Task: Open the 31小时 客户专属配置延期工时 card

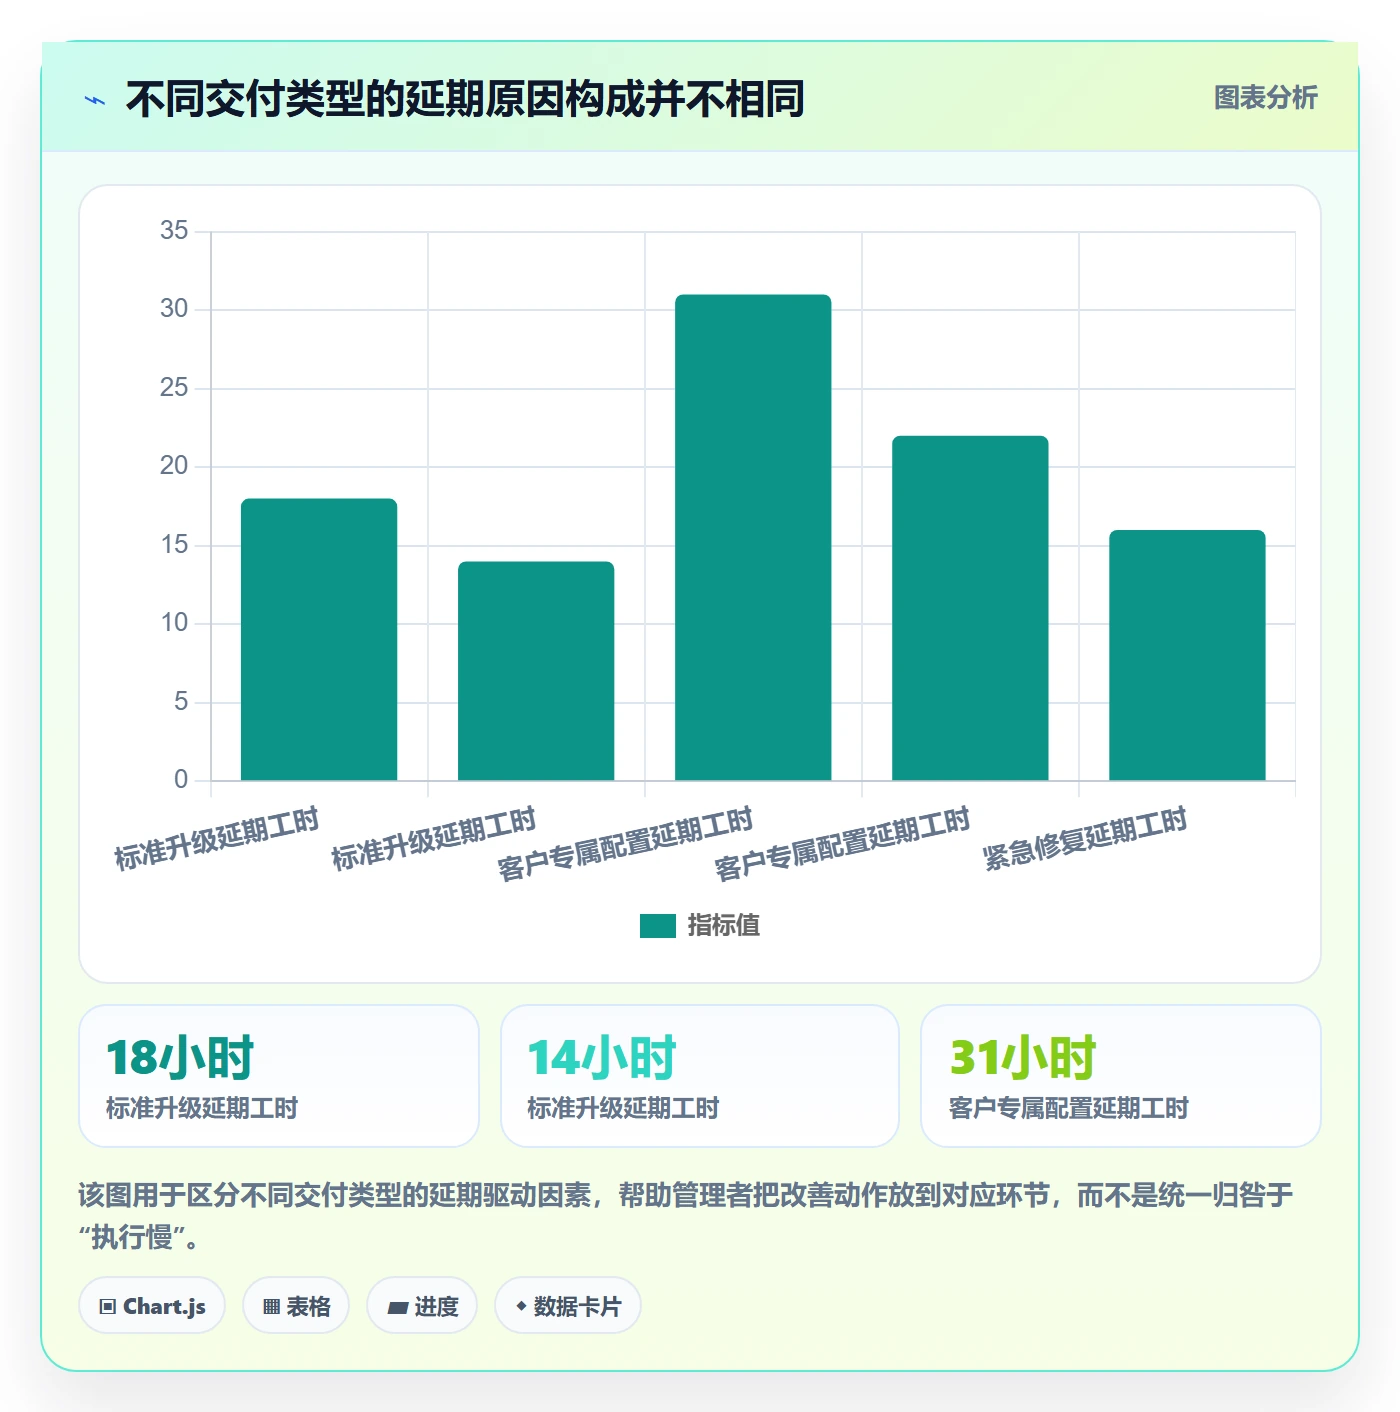Action: click(1121, 1076)
